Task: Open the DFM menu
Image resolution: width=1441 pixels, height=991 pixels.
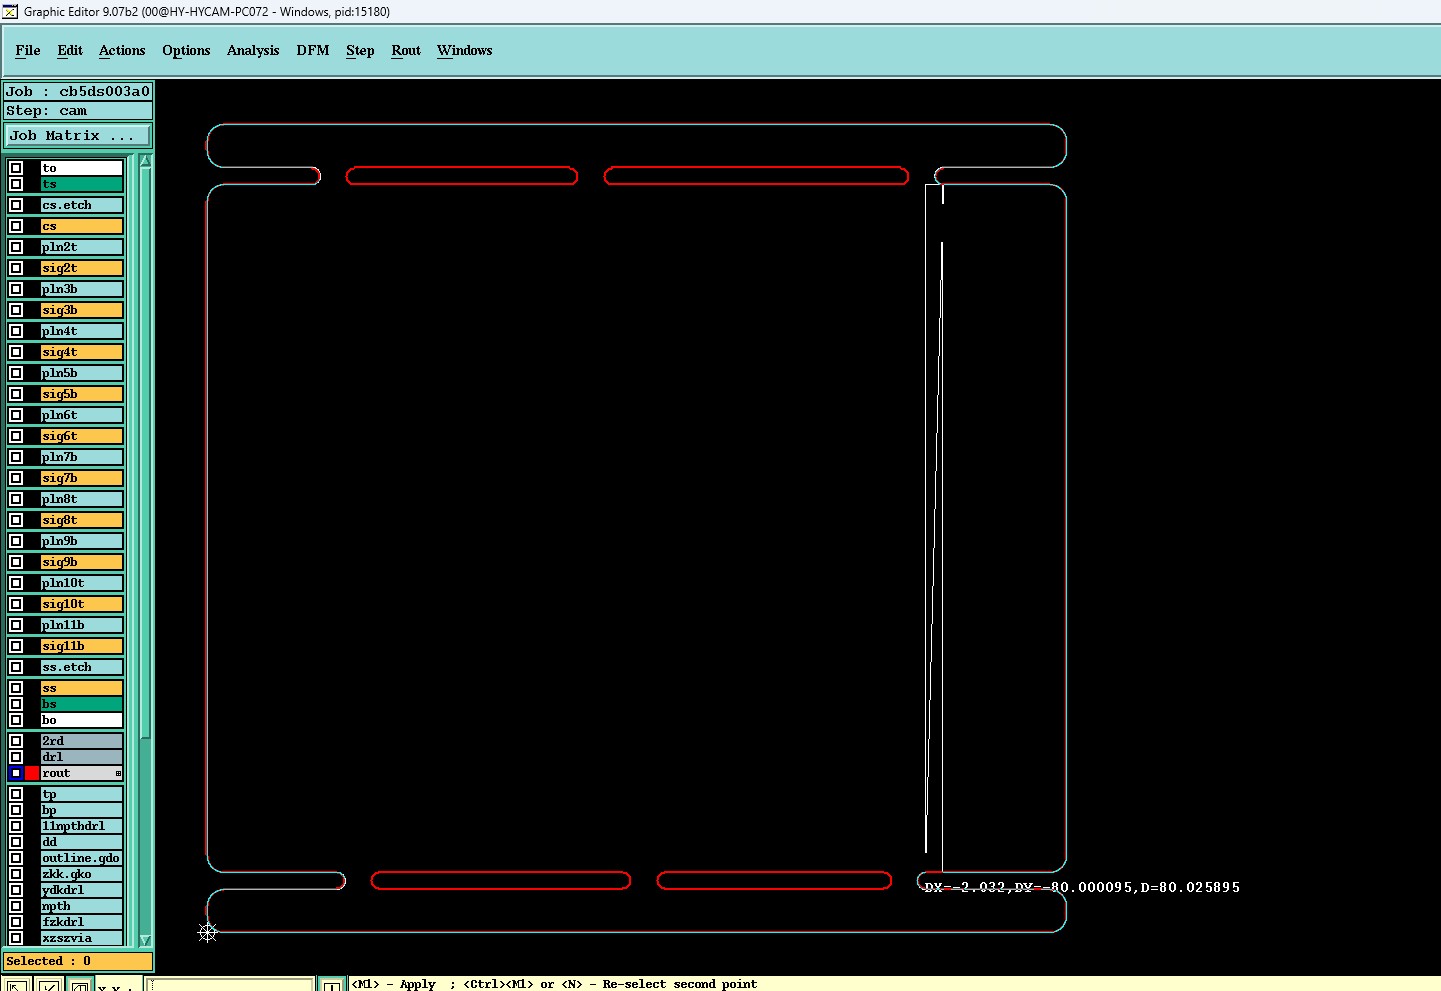Action: pos(313,50)
